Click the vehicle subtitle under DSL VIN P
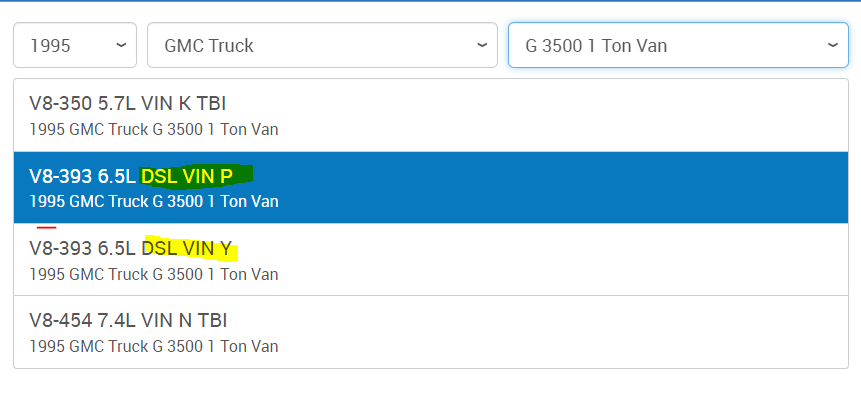 click(x=153, y=201)
